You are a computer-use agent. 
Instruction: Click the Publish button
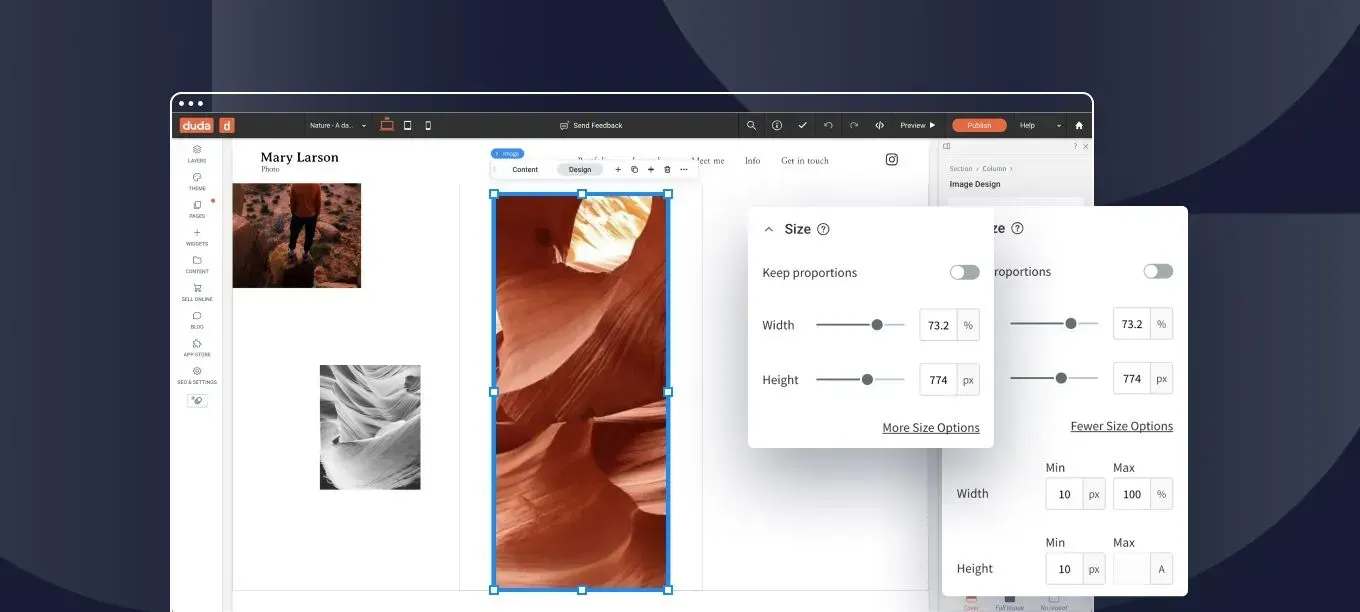(x=979, y=125)
